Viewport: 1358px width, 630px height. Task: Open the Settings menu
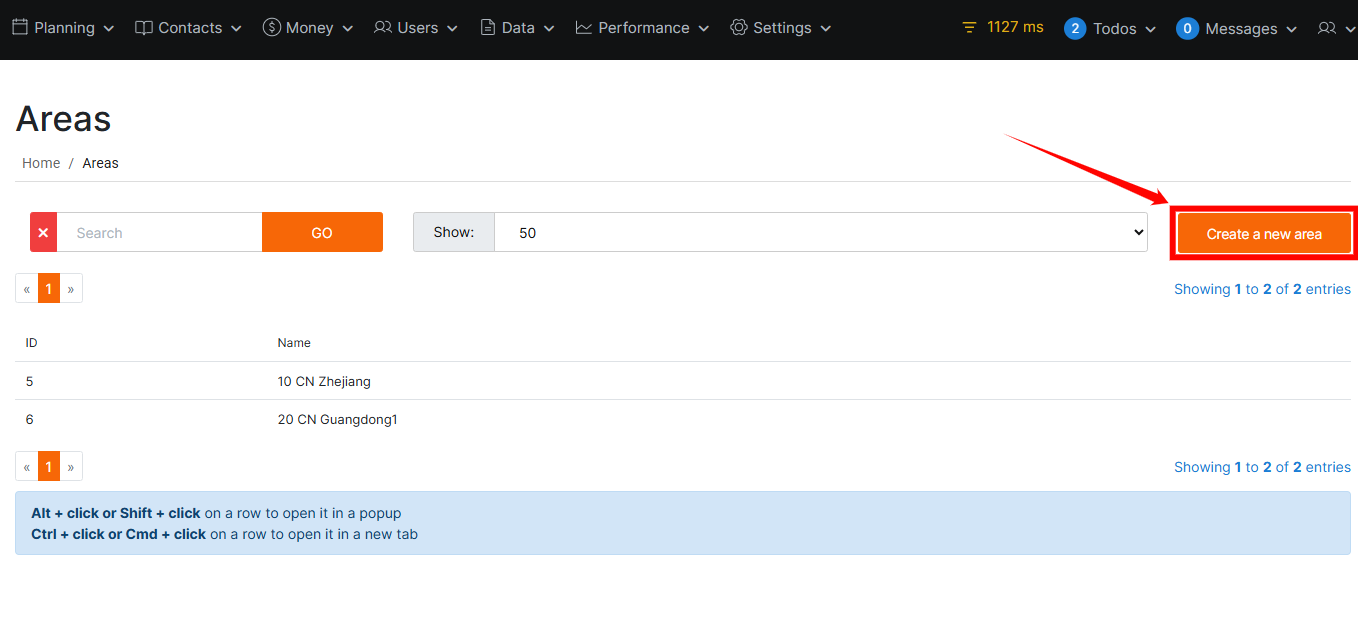coord(781,28)
